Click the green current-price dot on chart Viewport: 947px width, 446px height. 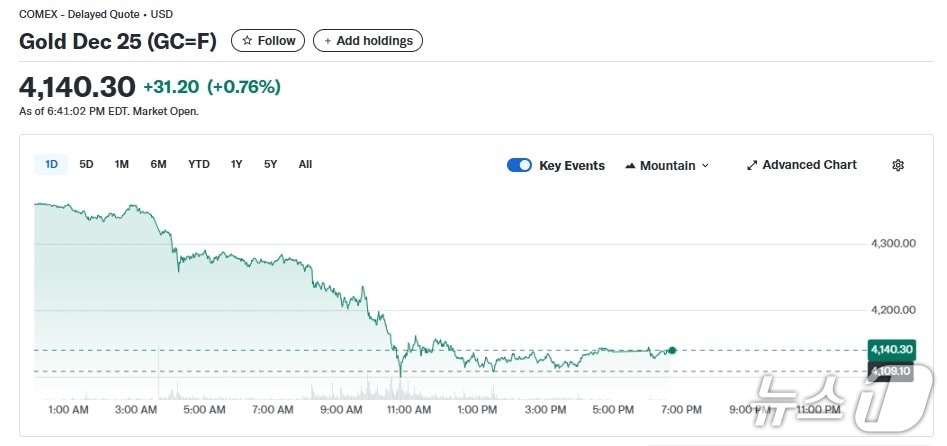click(x=672, y=350)
